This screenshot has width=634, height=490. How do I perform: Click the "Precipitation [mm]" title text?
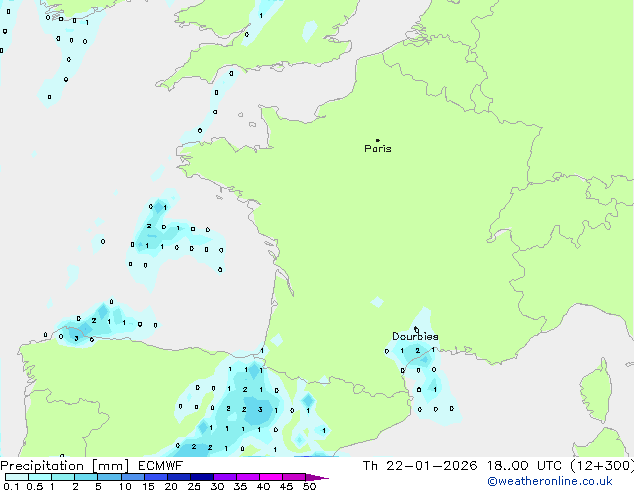pyautogui.click(x=65, y=466)
